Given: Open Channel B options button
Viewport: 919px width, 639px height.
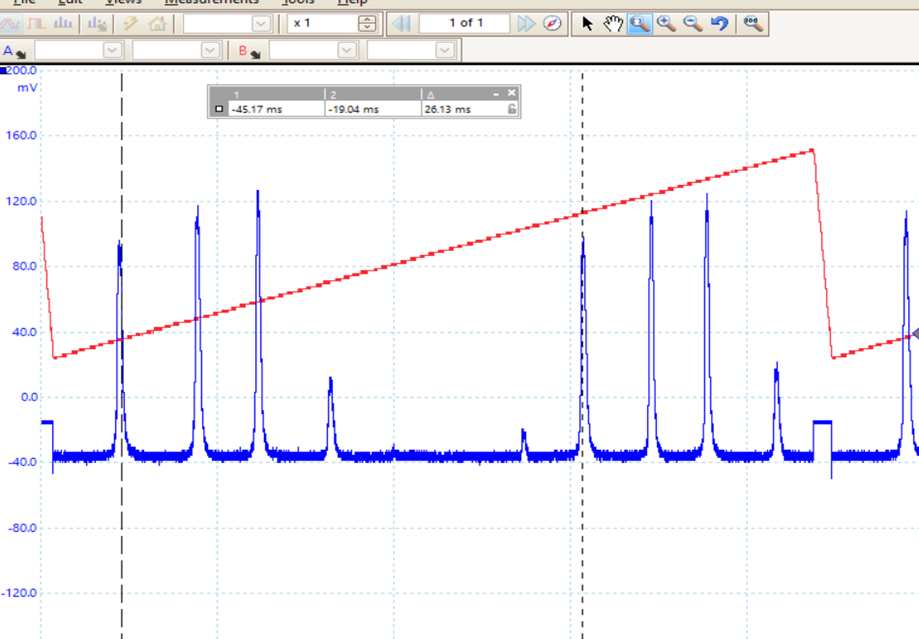Looking at the screenshot, I should 249,52.
